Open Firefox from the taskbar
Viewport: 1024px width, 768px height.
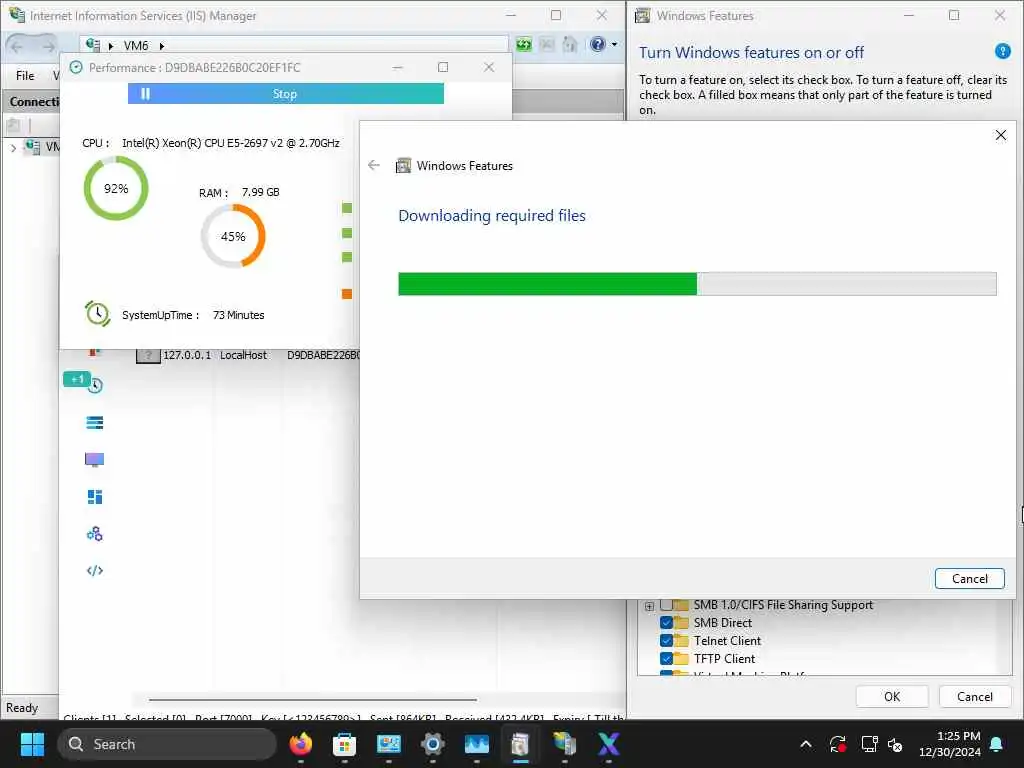[x=300, y=744]
